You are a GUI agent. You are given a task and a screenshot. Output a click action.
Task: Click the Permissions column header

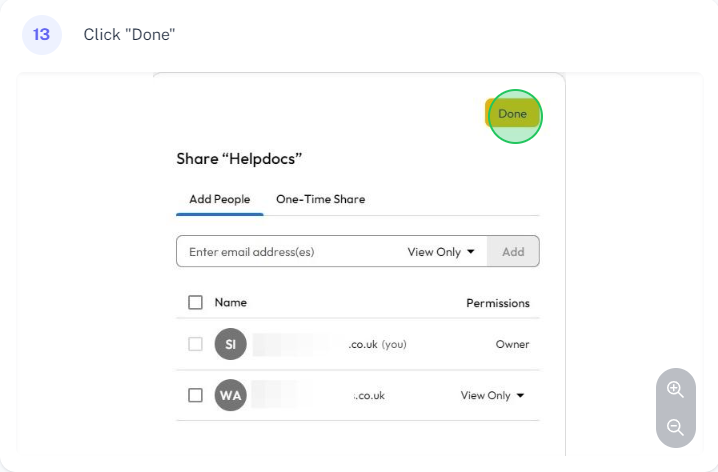[x=498, y=303]
